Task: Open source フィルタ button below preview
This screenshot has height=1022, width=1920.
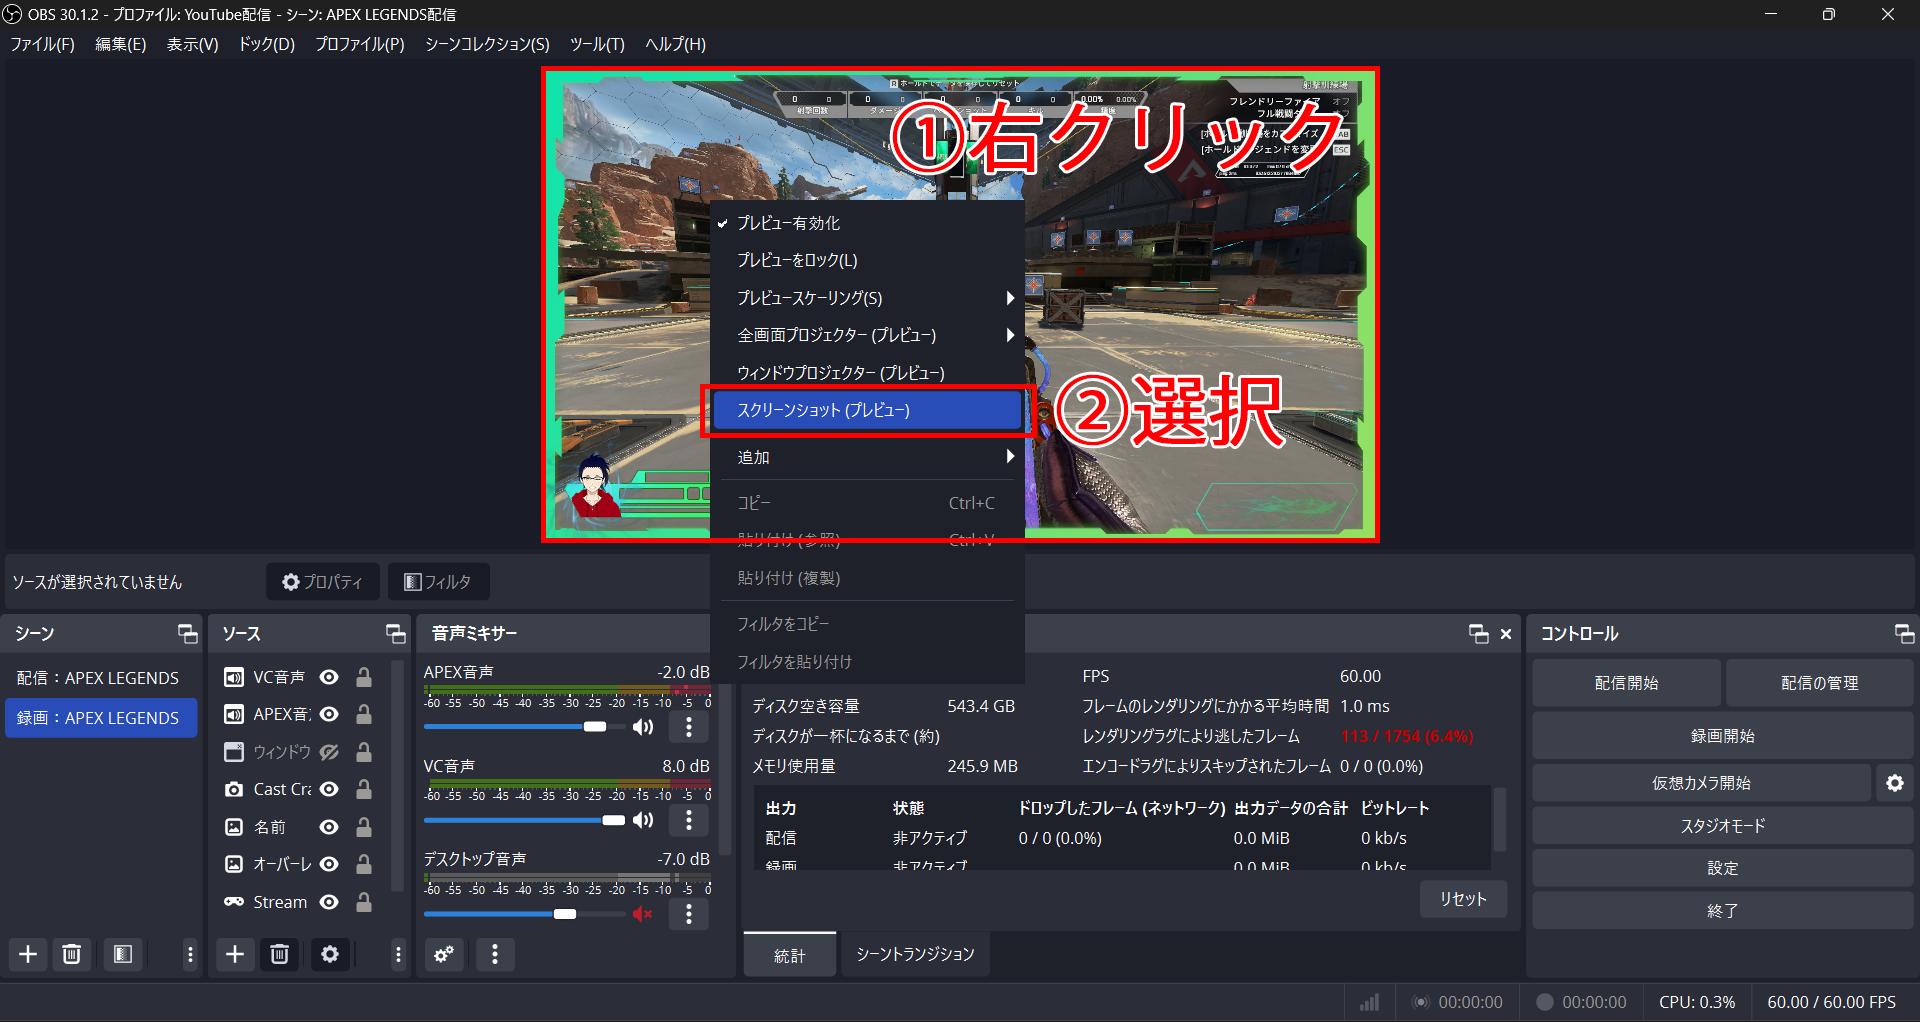Action: [438, 582]
